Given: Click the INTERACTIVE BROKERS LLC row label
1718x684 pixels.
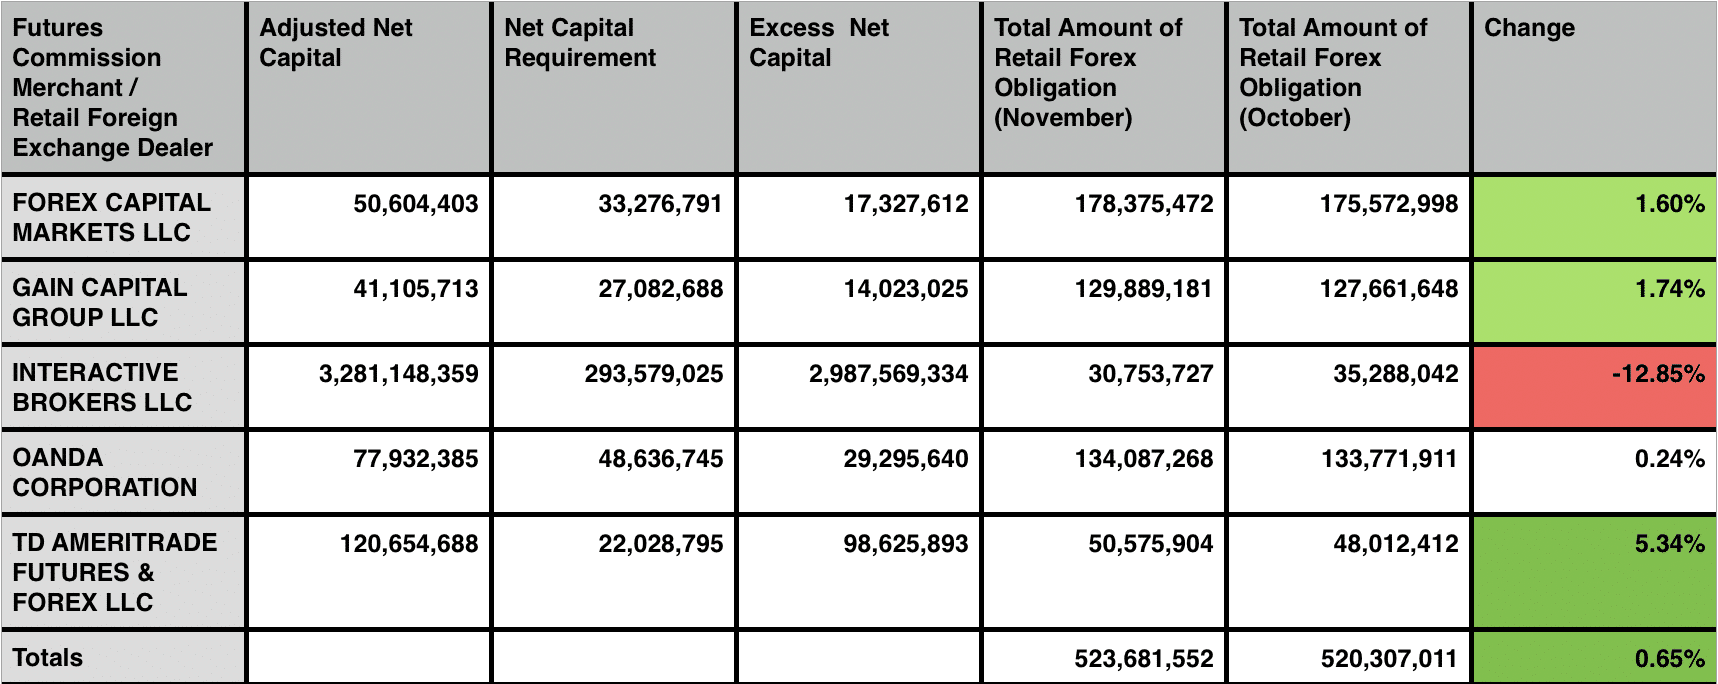Looking at the screenshot, I should point(101,387).
